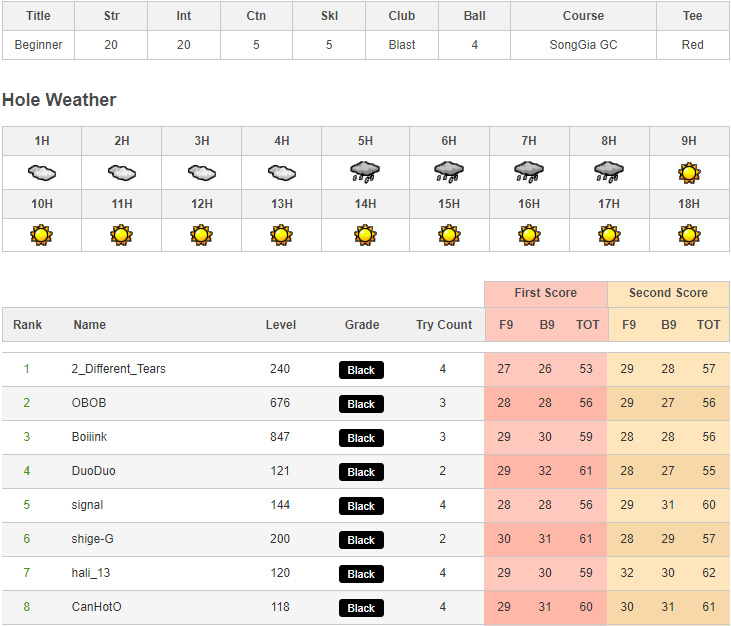Click the cloudy icon under 3H

(202, 172)
